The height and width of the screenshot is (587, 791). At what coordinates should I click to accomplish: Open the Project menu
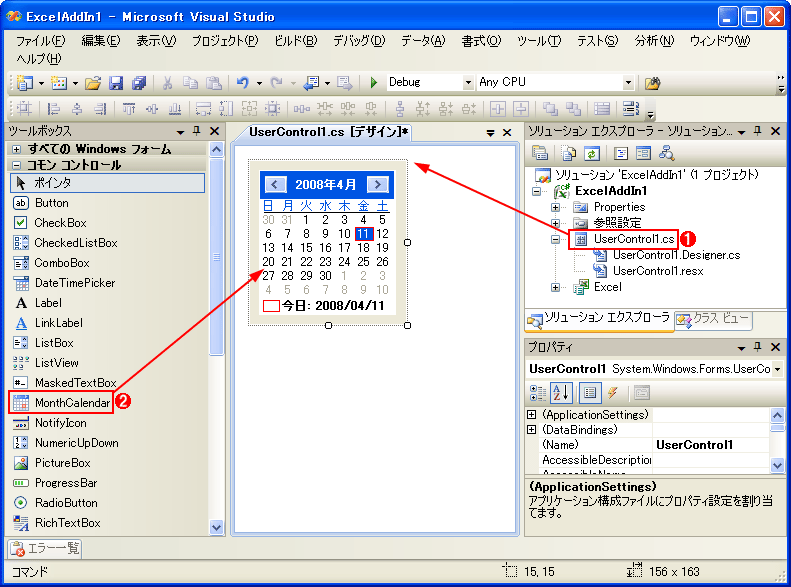point(224,41)
